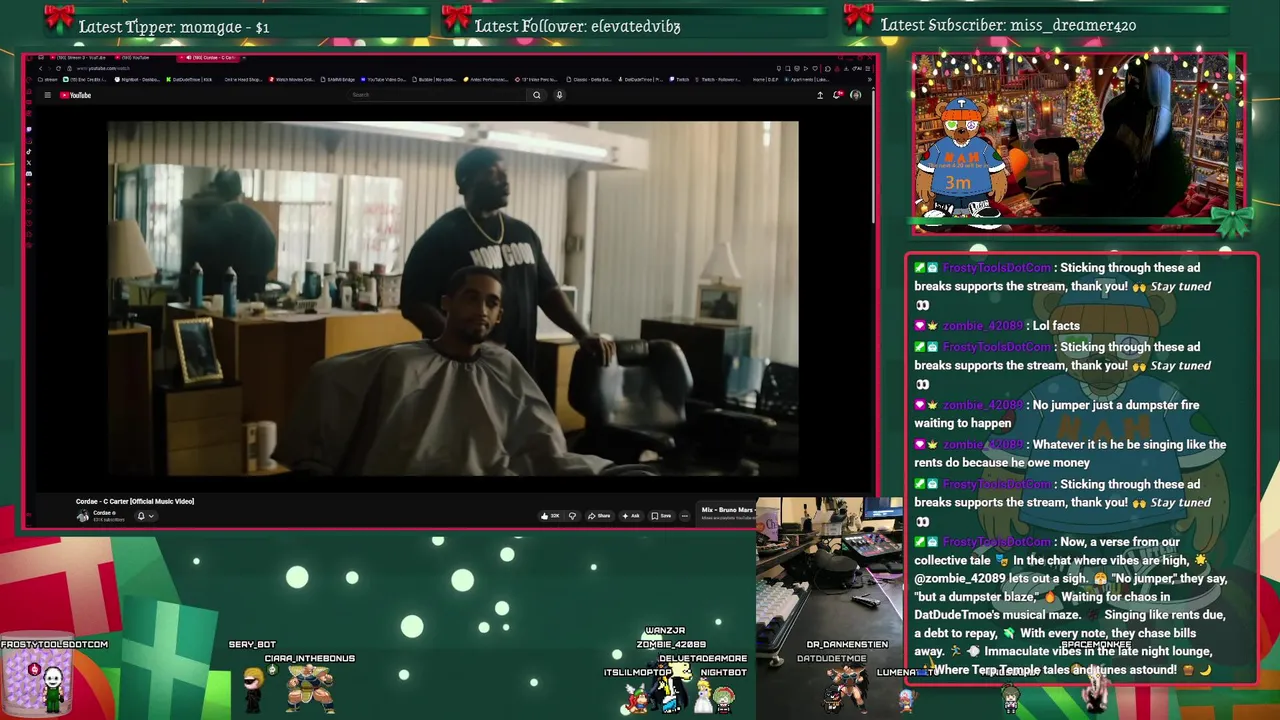Open the YouTube account avatar menu
This screenshot has width=1280, height=720.
[855, 95]
